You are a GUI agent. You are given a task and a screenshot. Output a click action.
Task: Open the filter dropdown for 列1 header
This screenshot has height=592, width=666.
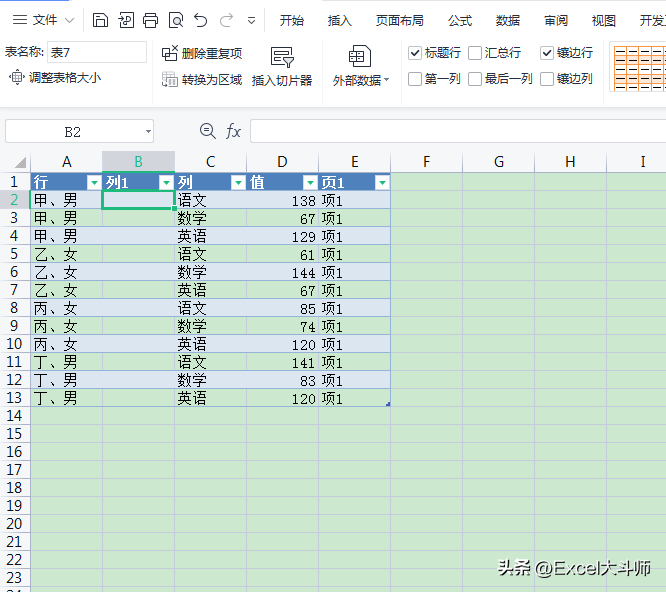tap(166, 183)
